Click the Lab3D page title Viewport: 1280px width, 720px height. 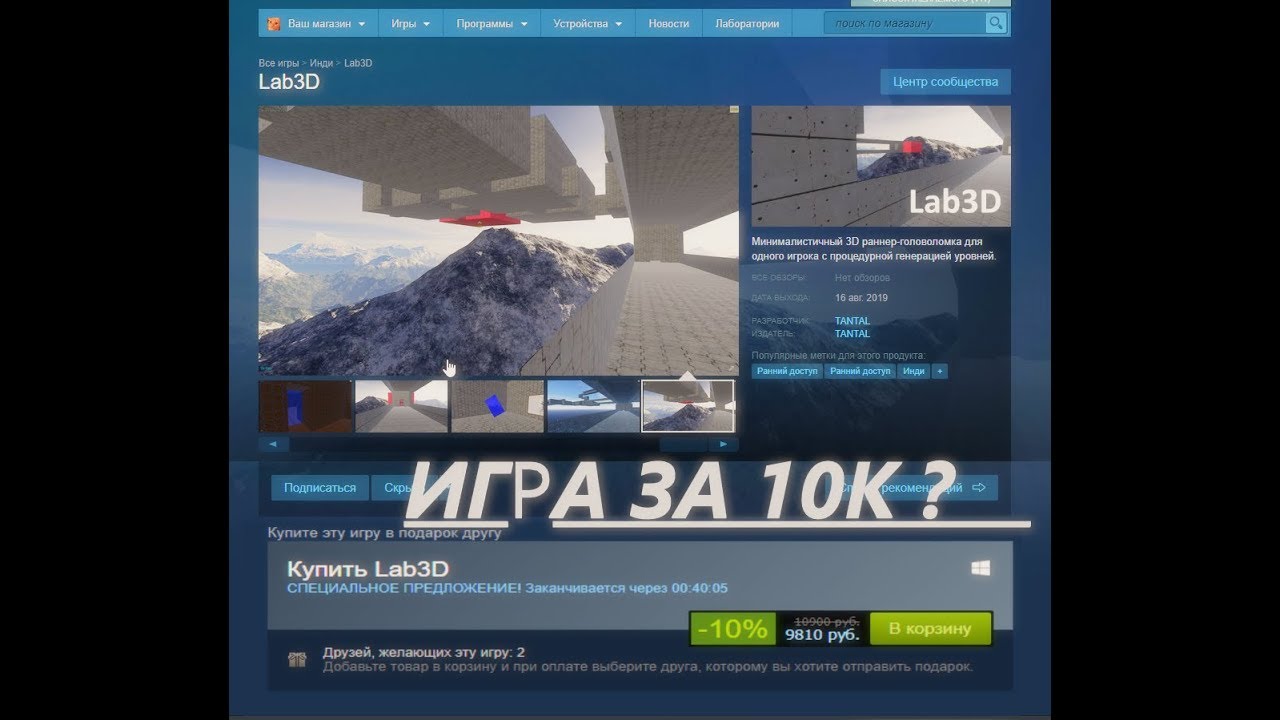pos(289,82)
